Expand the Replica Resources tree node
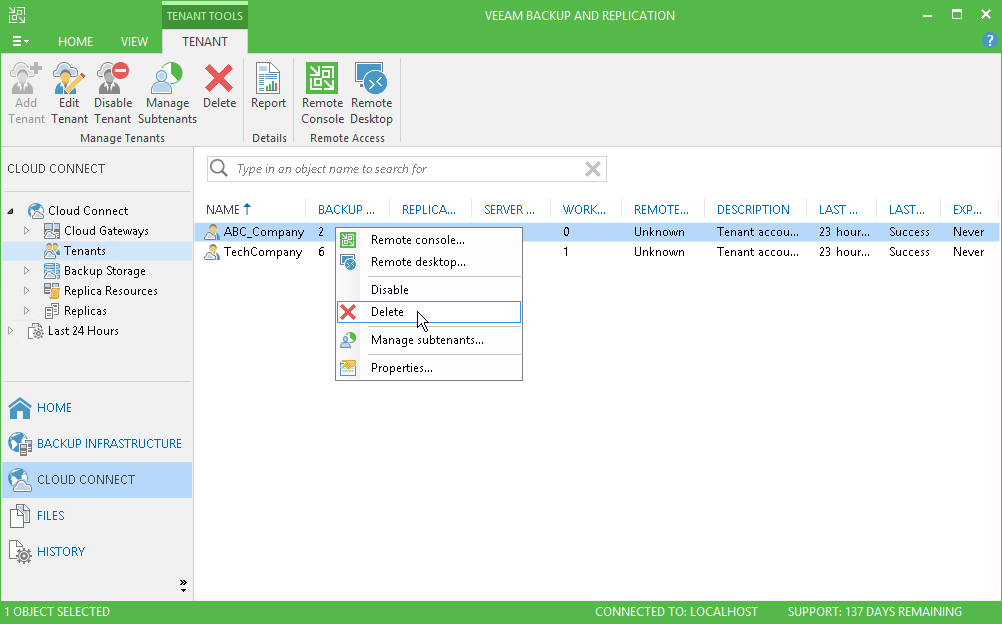 tap(26, 290)
